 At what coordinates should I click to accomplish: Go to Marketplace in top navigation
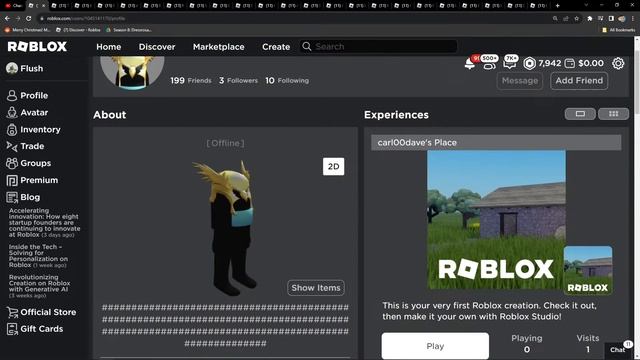218,47
